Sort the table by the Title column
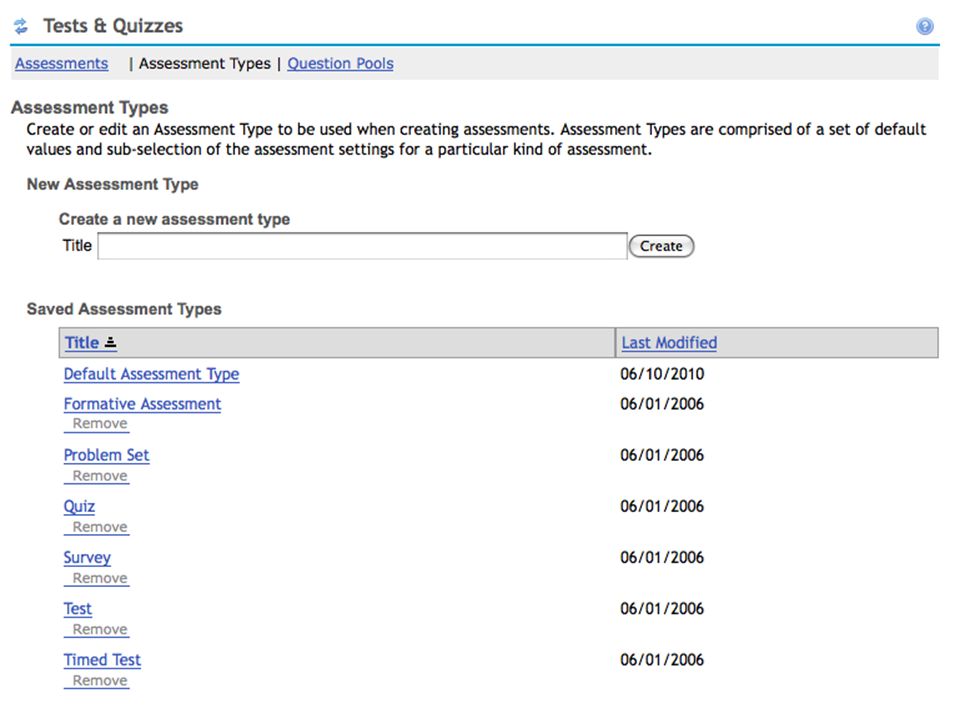Image resolution: width=960 pixels, height=720 pixels. (x=82, y=342)
